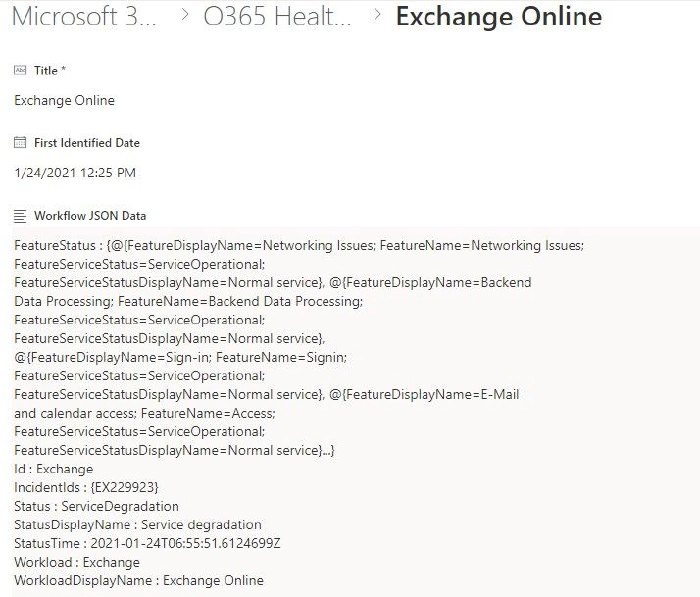Click the Title value Exchange Online

65,100
